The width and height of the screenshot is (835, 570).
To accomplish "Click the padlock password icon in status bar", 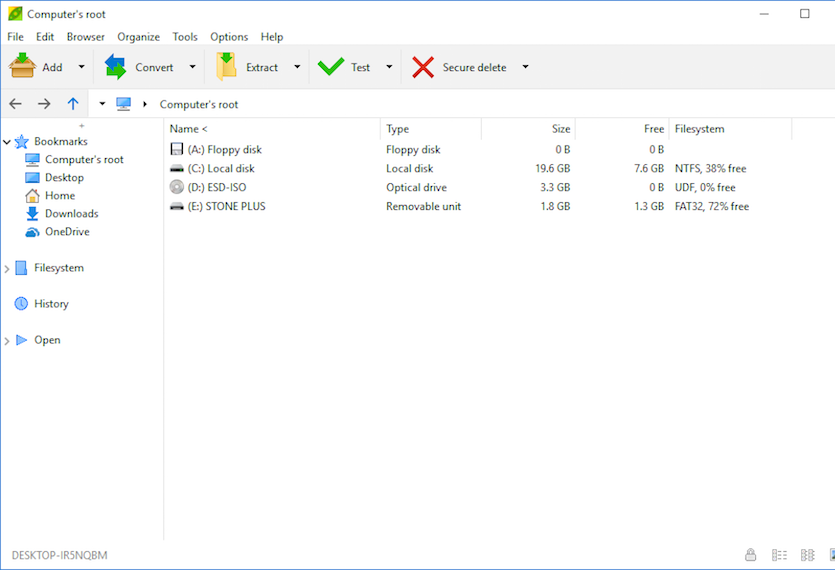I will point(750,555).
